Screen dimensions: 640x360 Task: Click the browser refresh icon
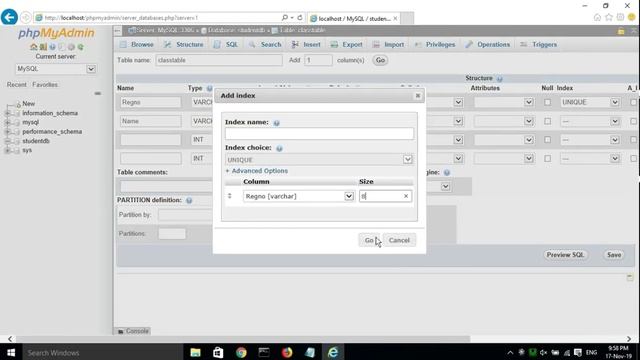(x=300, y=18)
